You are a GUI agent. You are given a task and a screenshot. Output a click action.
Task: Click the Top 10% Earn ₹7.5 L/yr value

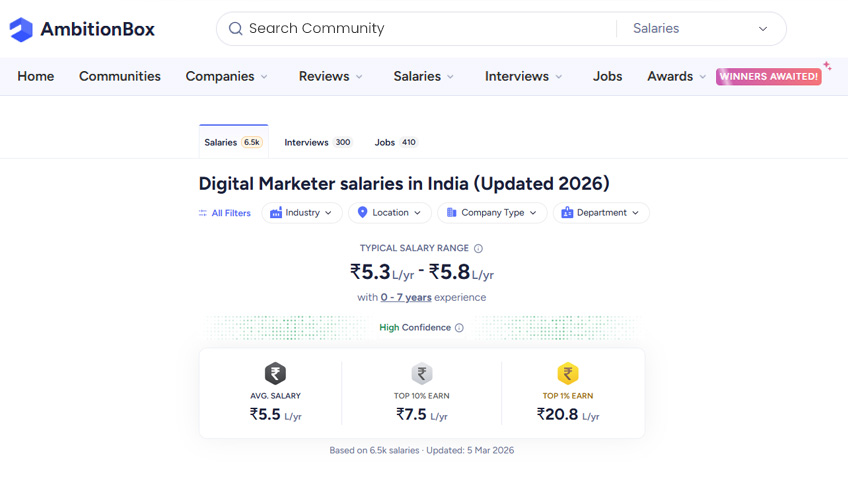(422, 415)
